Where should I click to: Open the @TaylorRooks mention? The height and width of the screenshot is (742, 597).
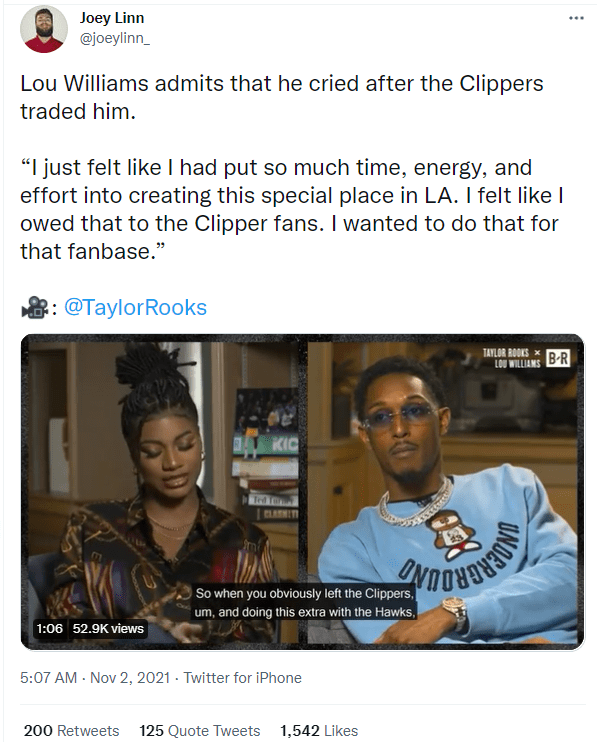click(135, 308)
